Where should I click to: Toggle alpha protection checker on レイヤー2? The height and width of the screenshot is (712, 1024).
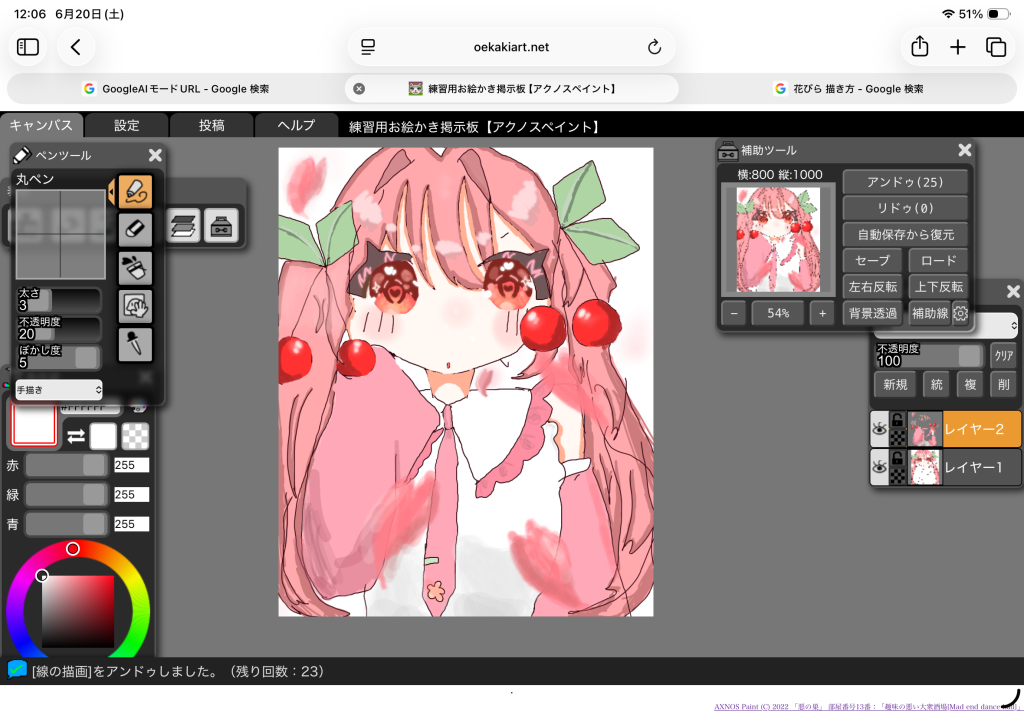(x=899, y=438)
